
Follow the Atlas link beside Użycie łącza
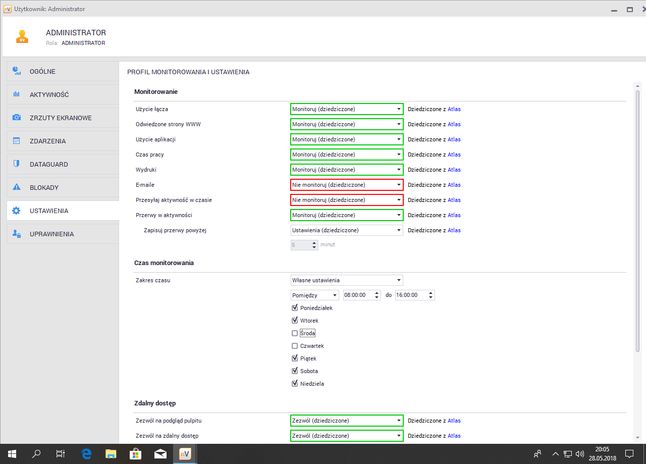click(x=454, y=109)
